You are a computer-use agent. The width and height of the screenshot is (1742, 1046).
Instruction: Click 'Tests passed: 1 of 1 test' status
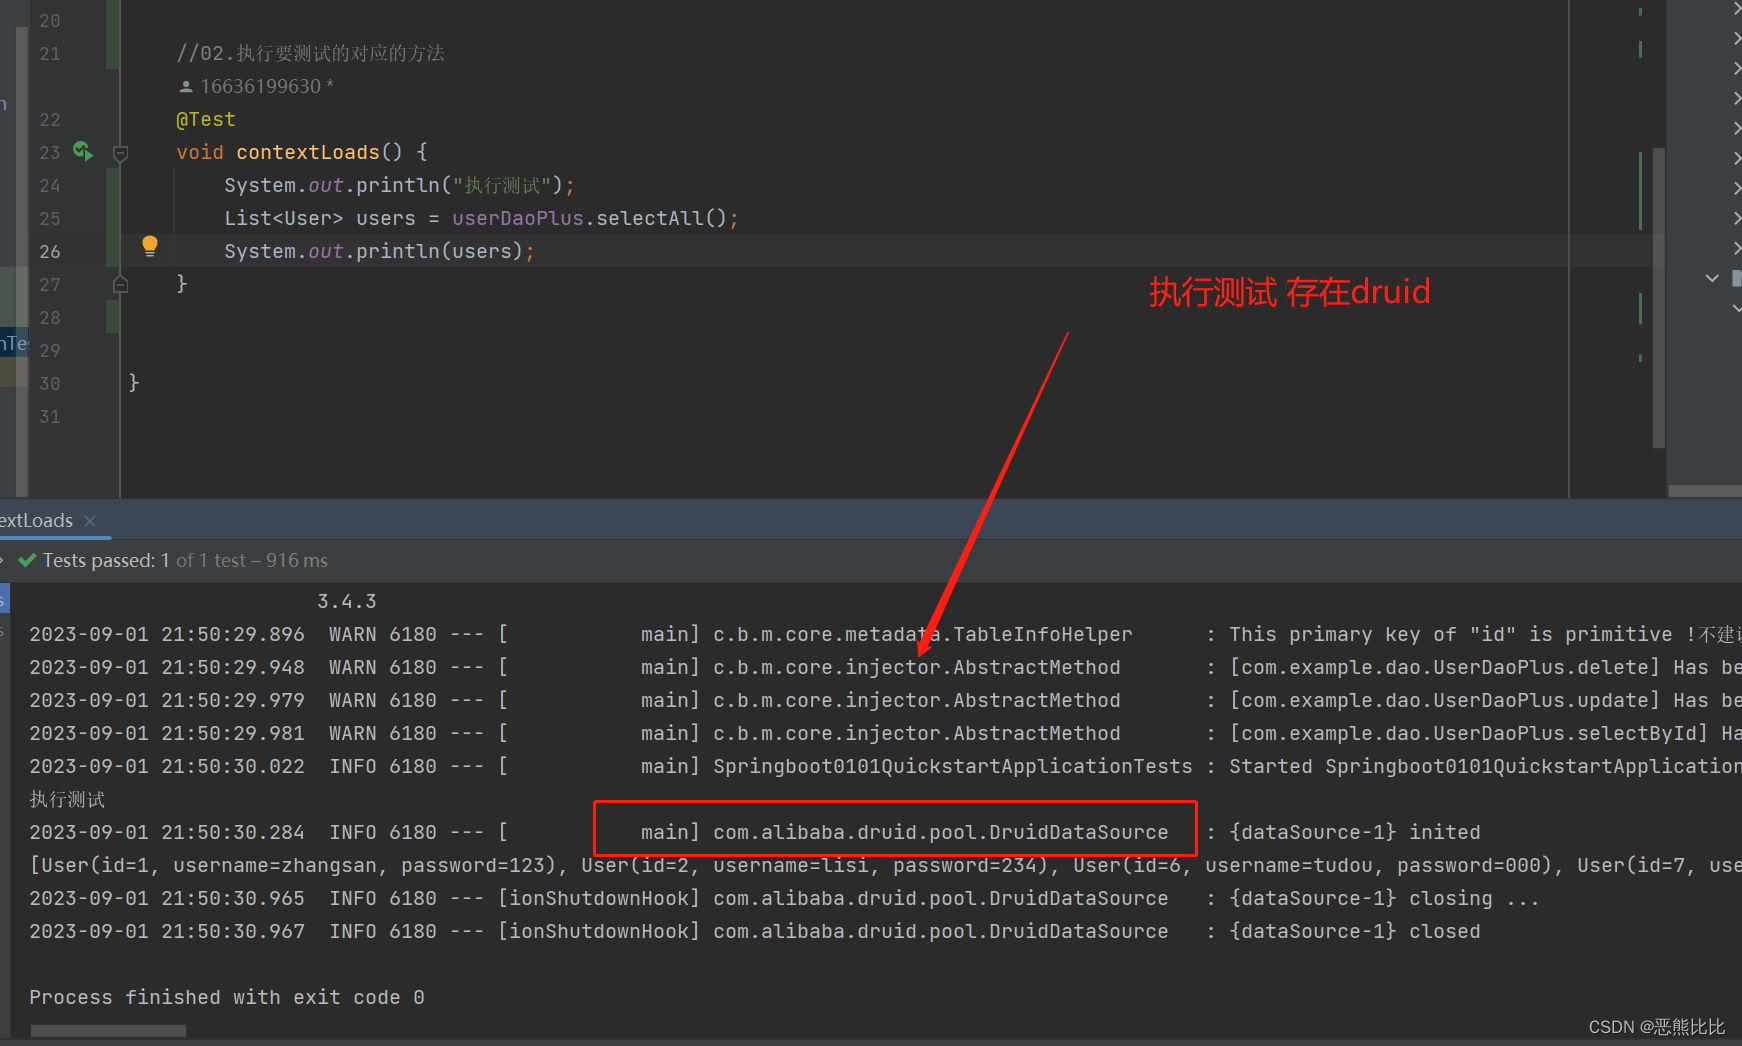tap(185, 560)
